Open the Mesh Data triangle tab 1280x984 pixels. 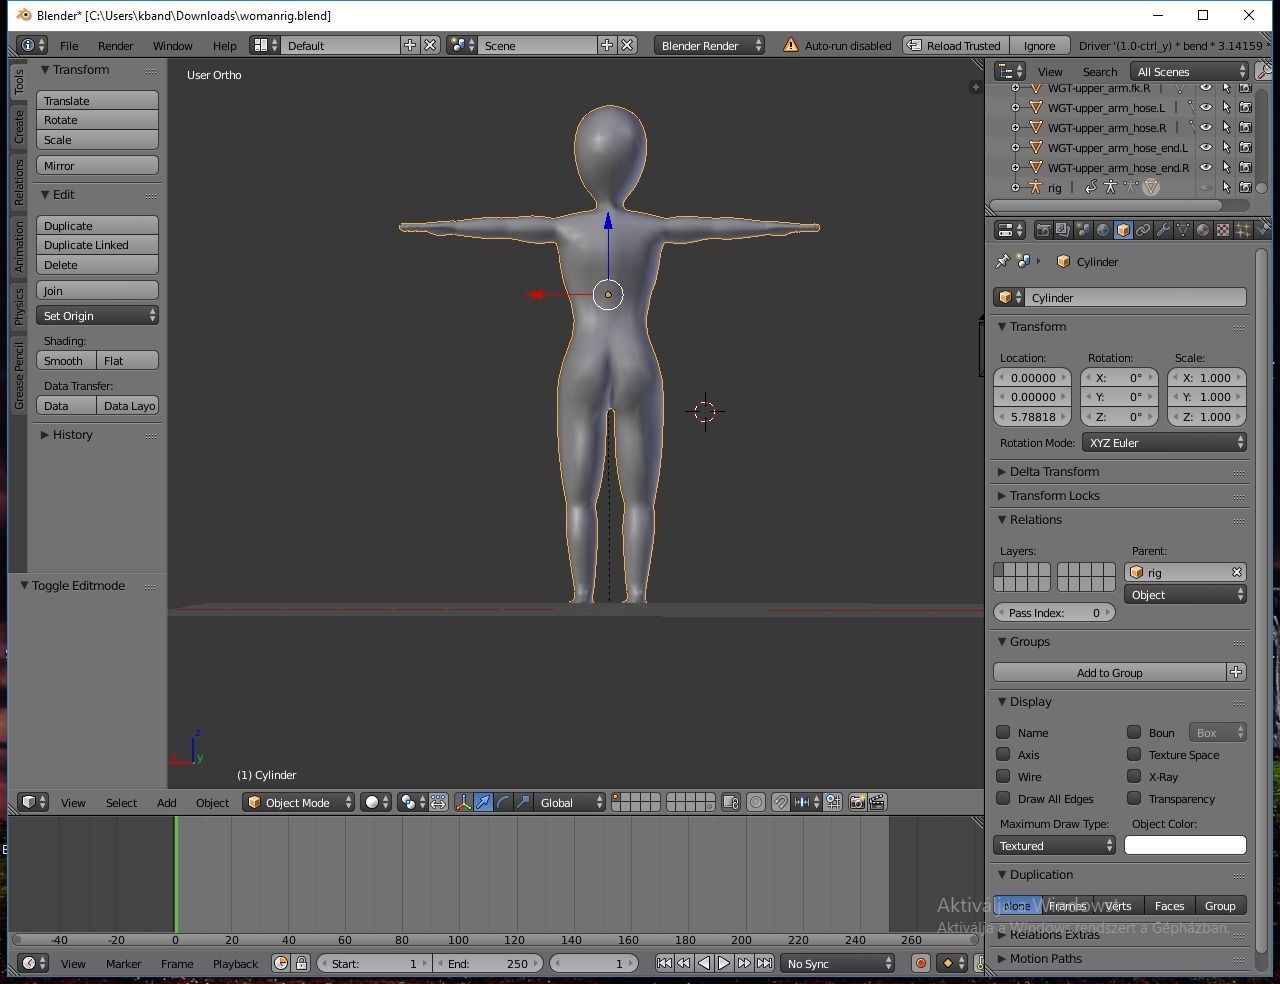click(x=1183, y=230)
